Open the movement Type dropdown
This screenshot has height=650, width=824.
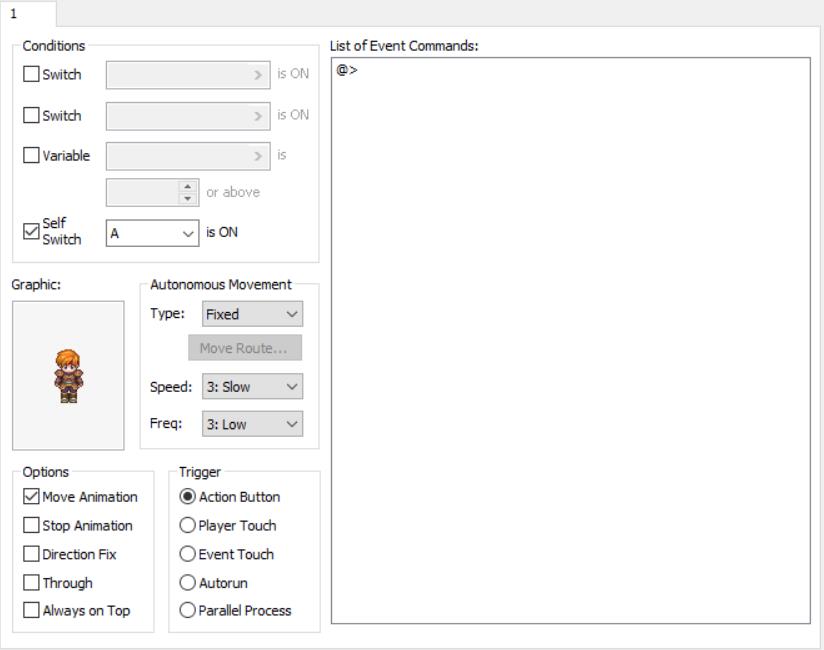point(252,314)
